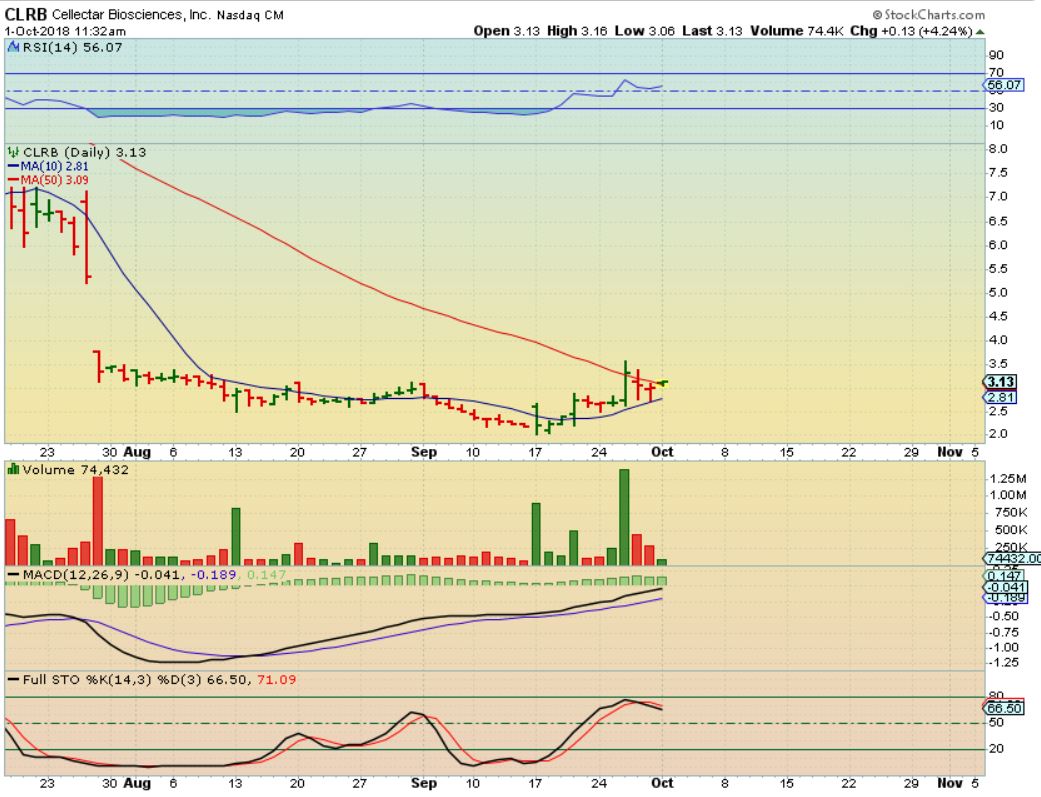Viewport: 1041px width, 797px height.
Task: Click the CLRB (Daily) 3.13 chart label
Action: tap(84, 152)
